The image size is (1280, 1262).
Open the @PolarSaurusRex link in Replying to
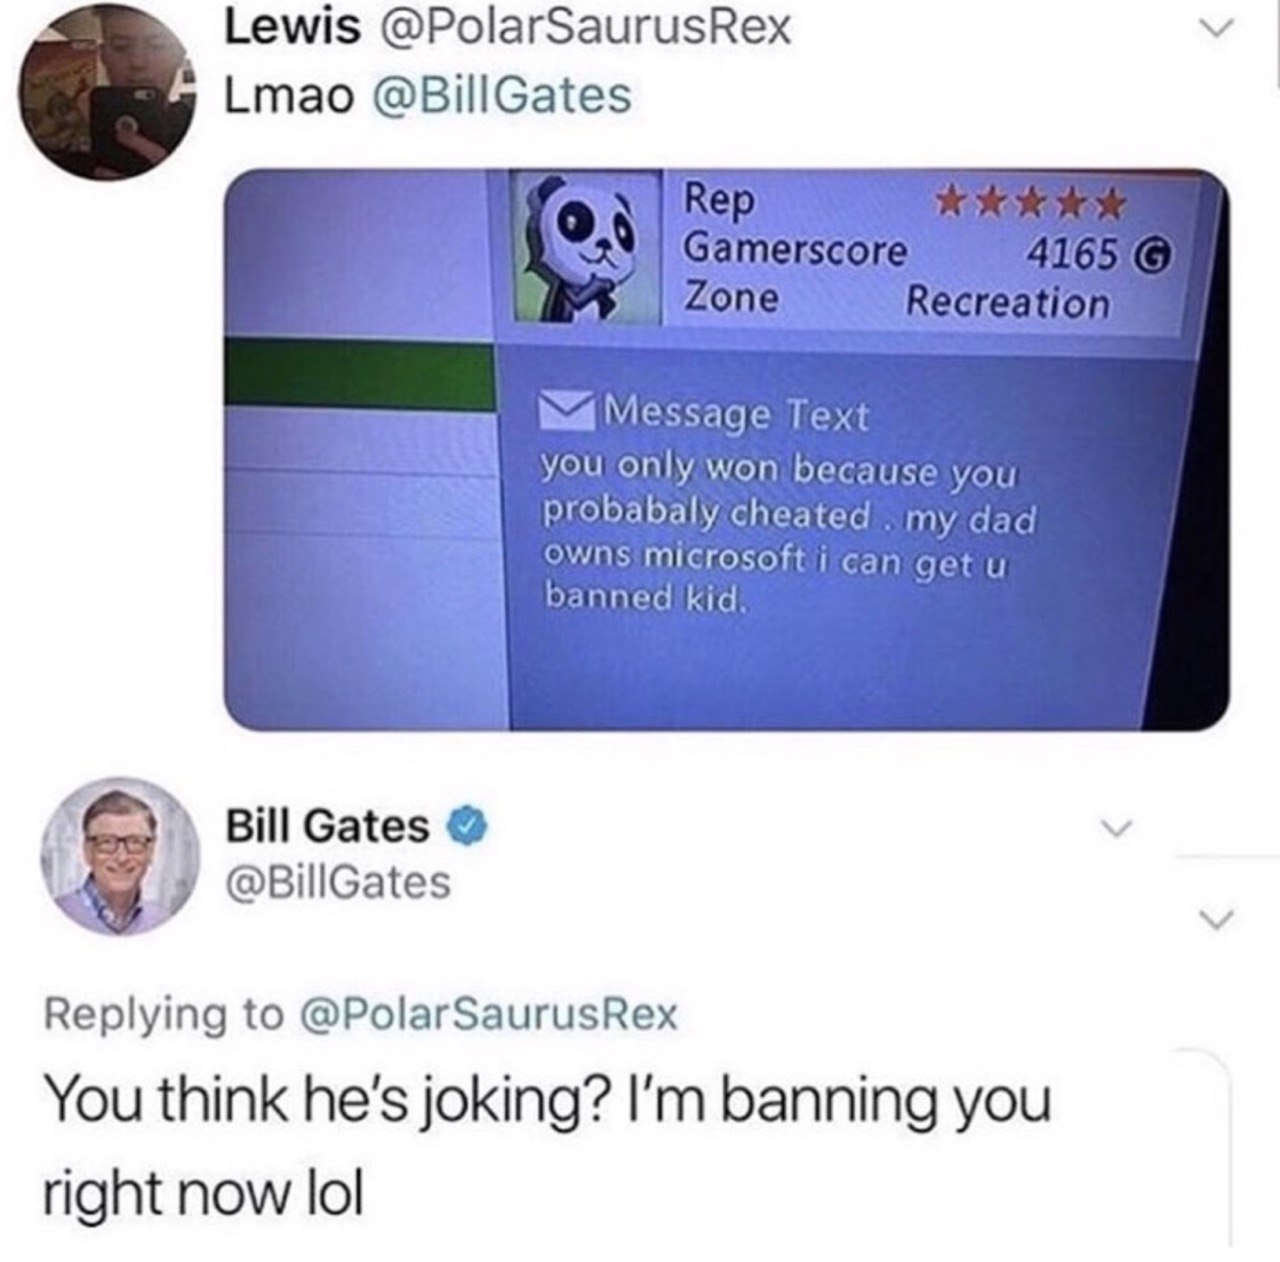point(488,1014)
